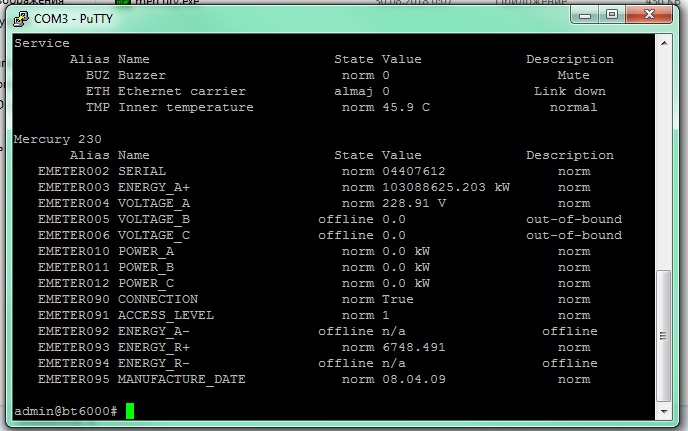This screenshot has width=688, height=431.
Task: Click 'Buzzer' name text
Action: [x=142, y=75]
